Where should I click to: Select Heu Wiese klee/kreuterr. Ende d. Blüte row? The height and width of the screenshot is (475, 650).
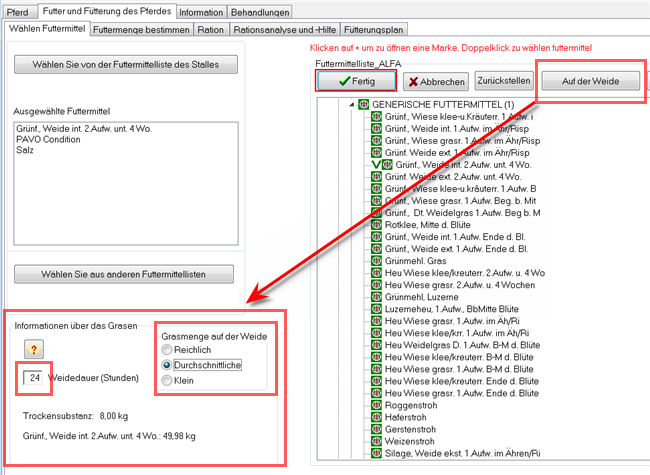[x=461, y=381]
